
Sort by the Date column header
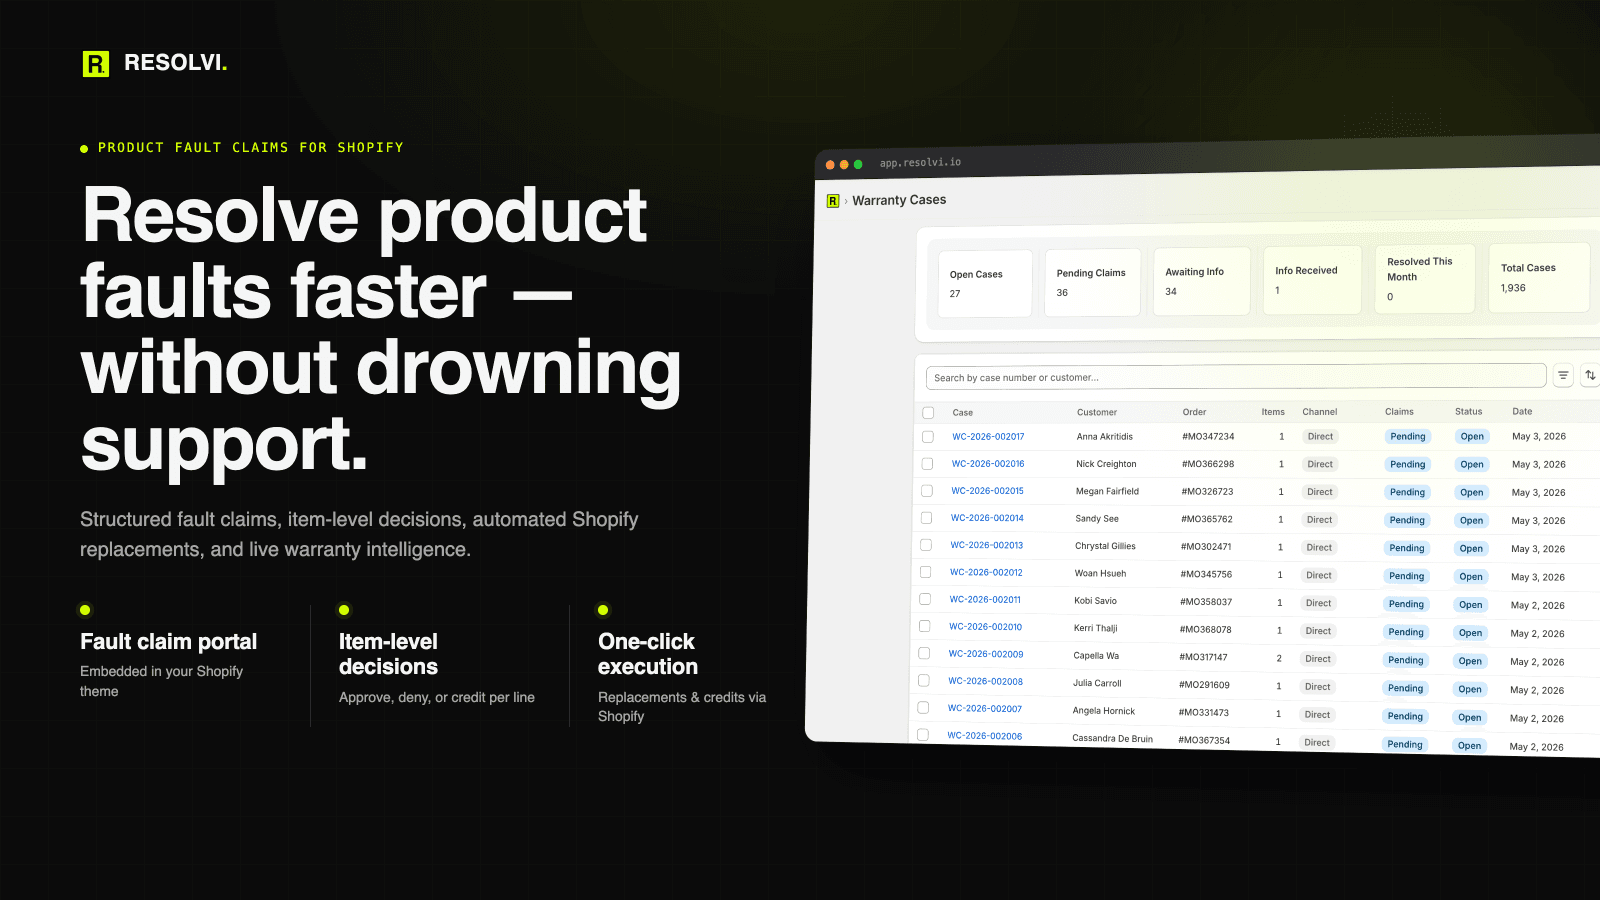1522,411
